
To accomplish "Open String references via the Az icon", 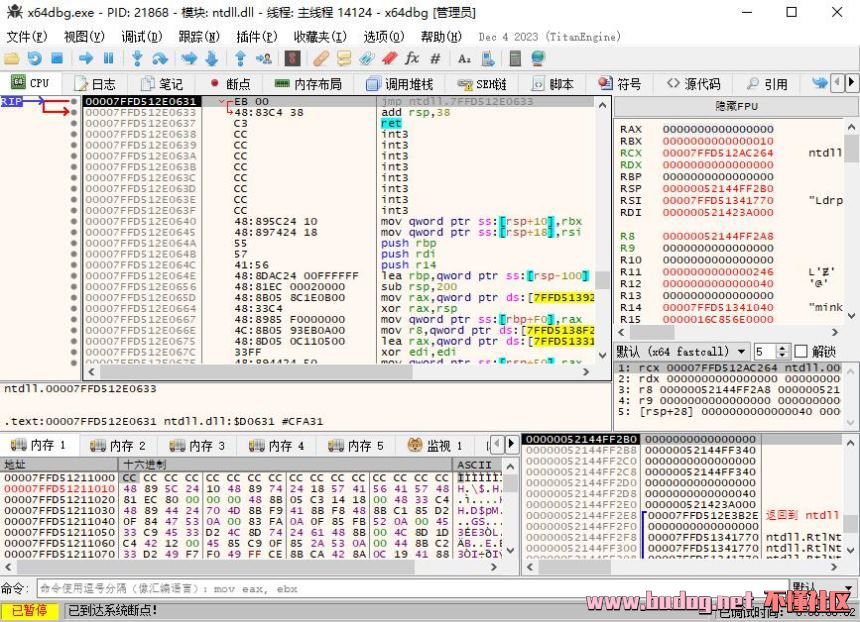I will pyautogui.click(x=464, y=59).
